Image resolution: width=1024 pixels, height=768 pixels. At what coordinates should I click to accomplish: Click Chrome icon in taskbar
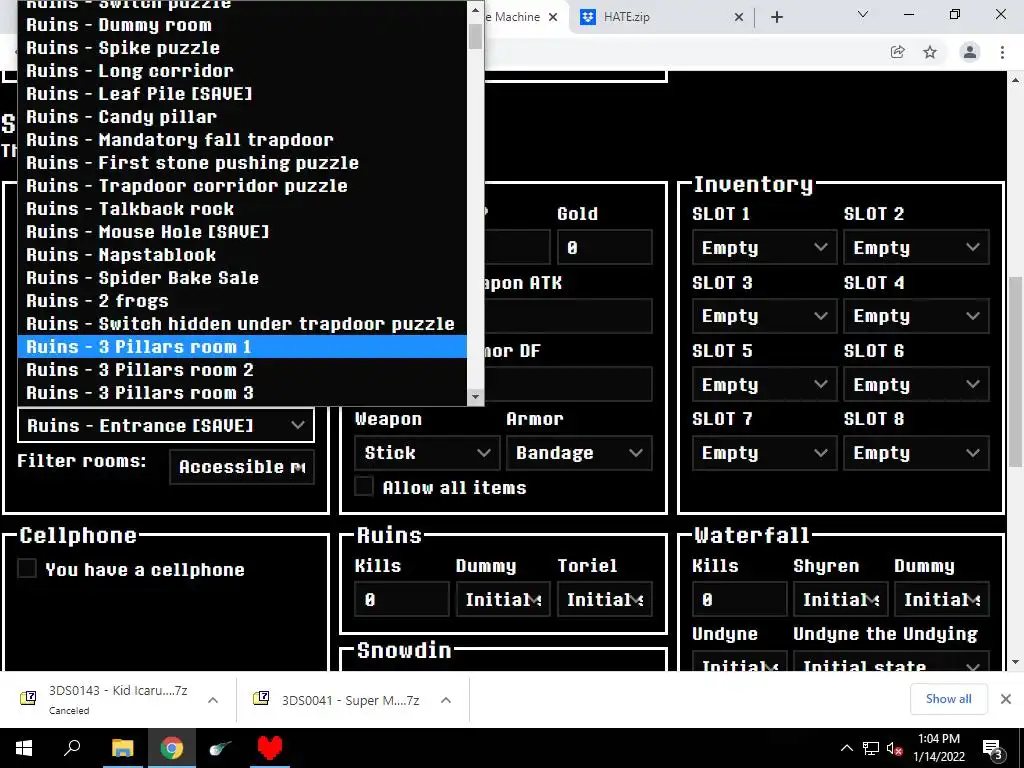pyautogui.click(x=172, y=748)
